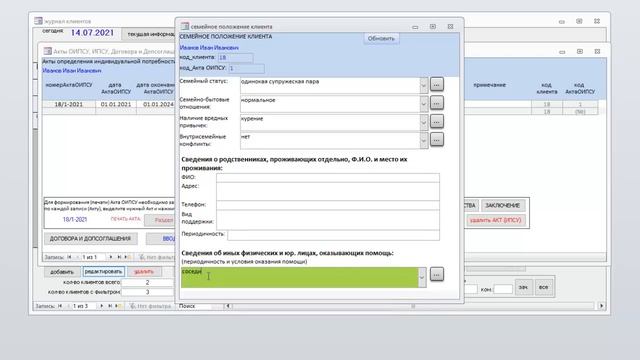Viewport: 640px width, 360px height.
Task: Open the ellipsis button beside Внутрисемейные конфликты
Action: pos(437,140)
